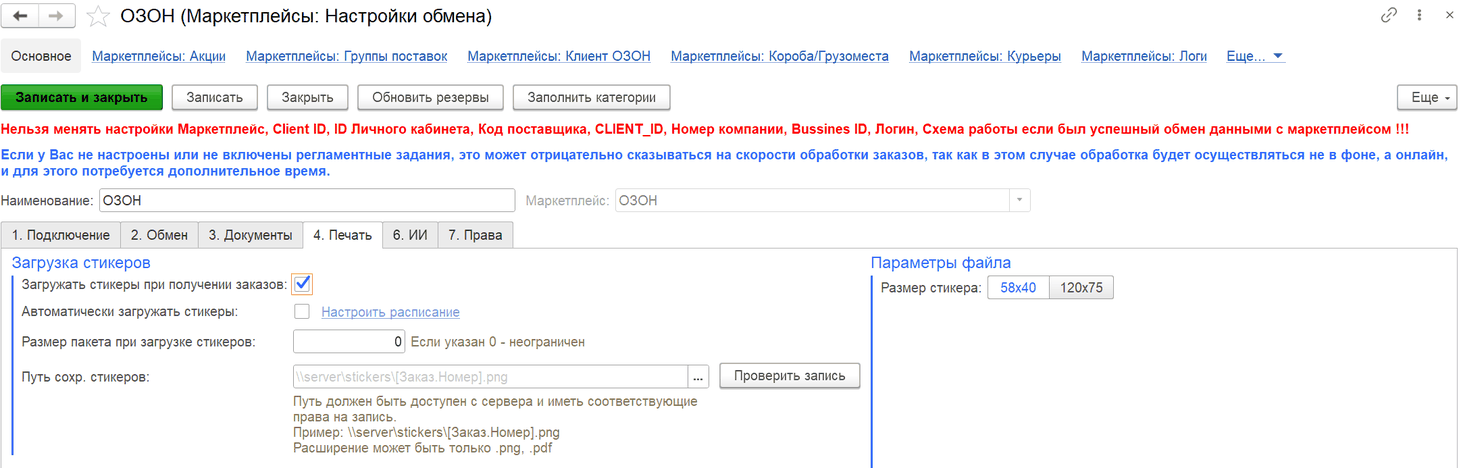Screen dimensions: 1461x468
Task: Click the Наименование input field
Action: (x=306, y=200)
